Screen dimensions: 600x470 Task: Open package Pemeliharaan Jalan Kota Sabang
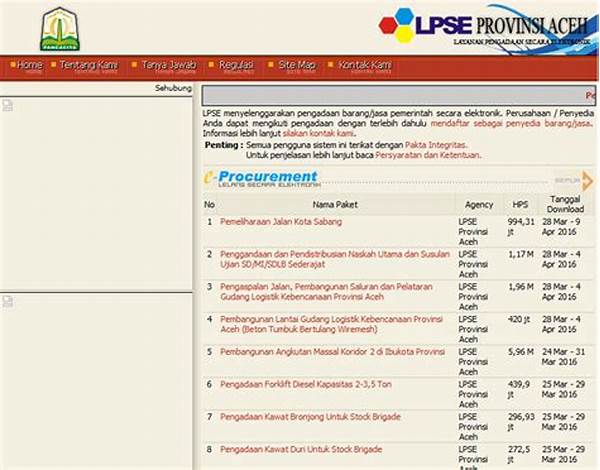[x=275, y=222]
